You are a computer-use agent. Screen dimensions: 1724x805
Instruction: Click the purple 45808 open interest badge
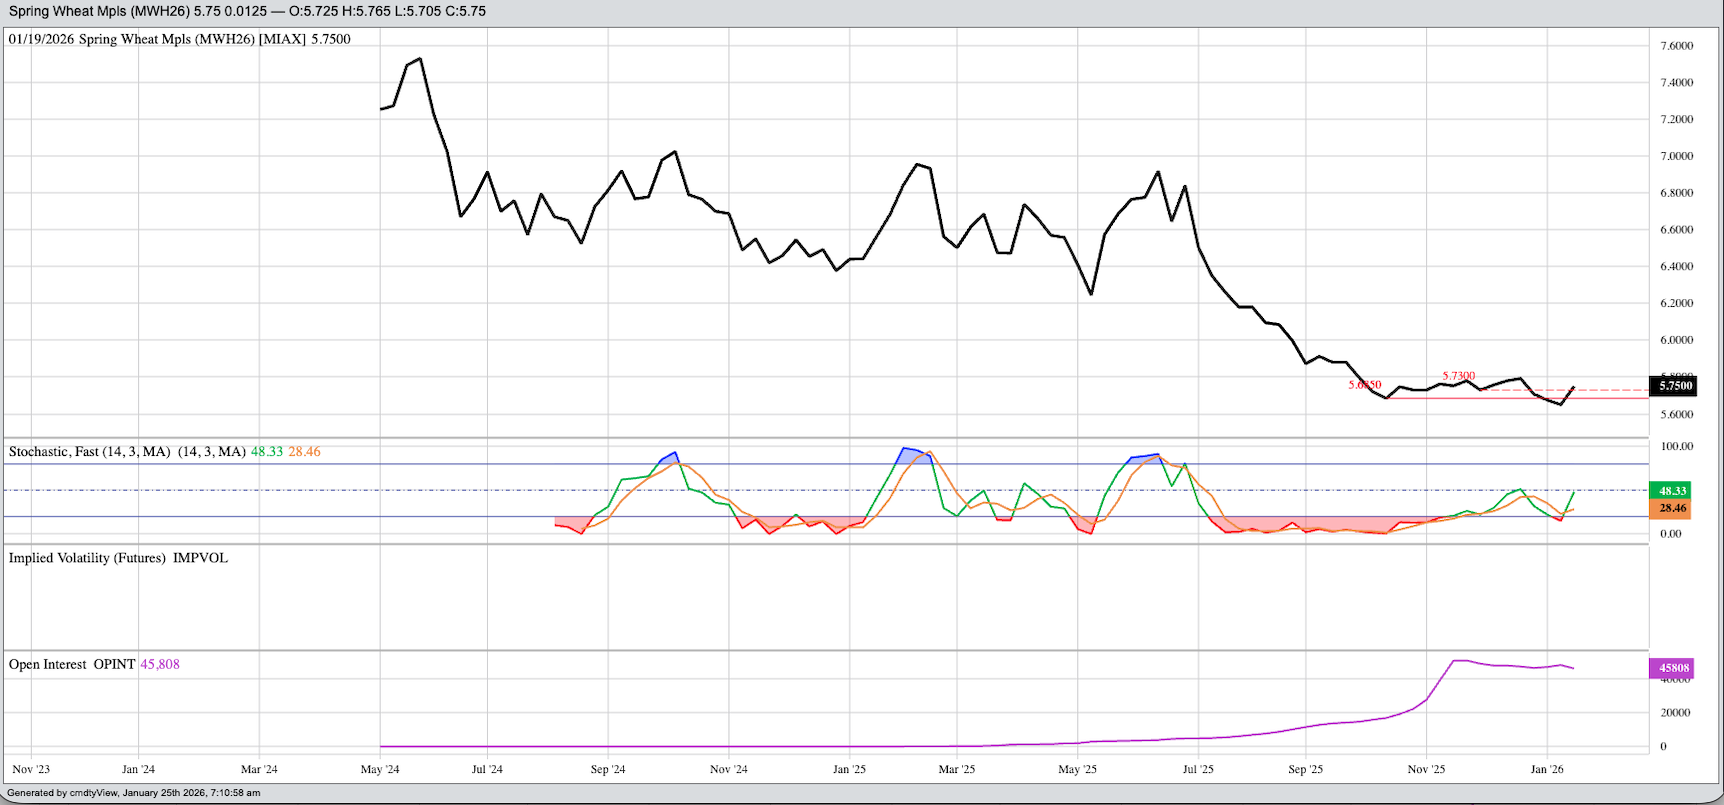click(1673, 668)
